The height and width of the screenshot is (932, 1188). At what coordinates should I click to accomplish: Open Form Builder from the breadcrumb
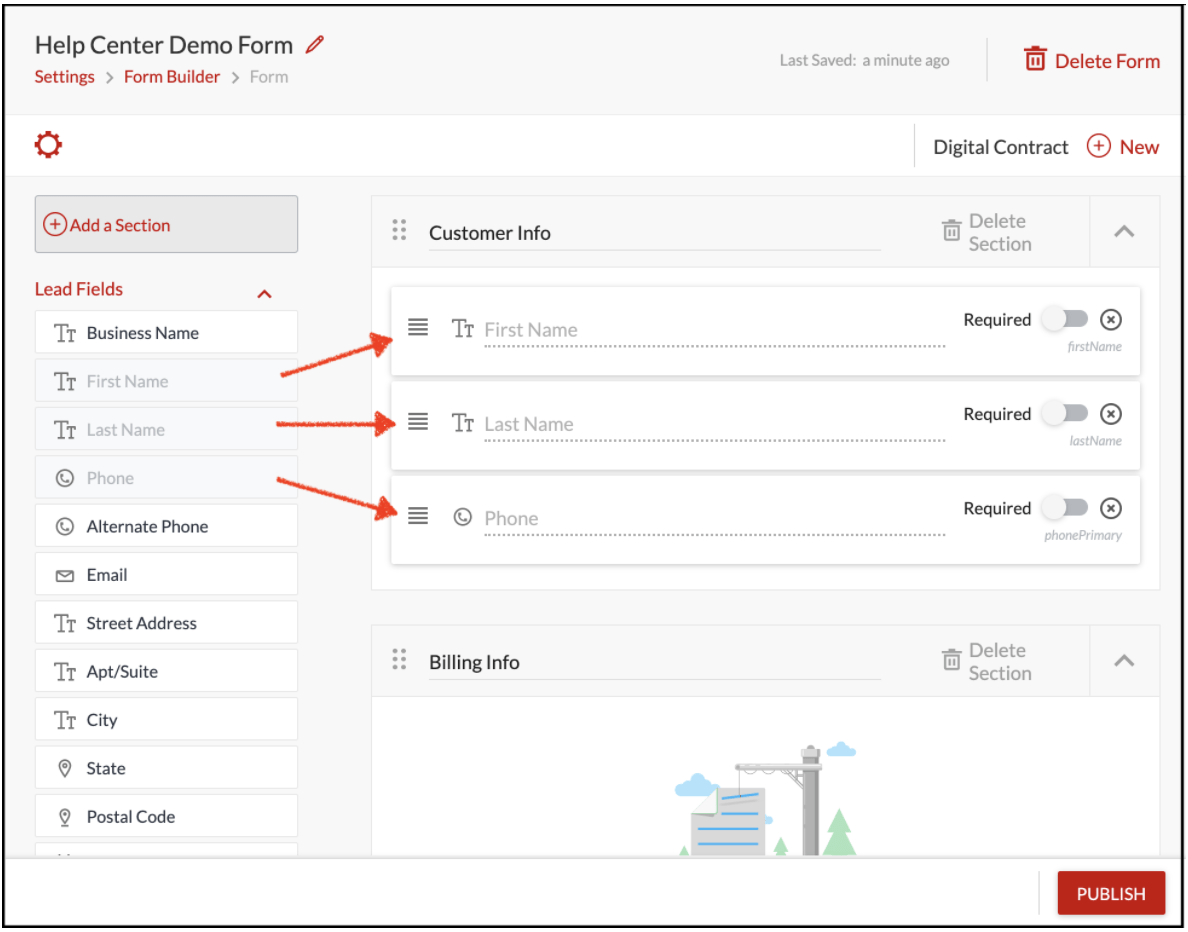171,76
